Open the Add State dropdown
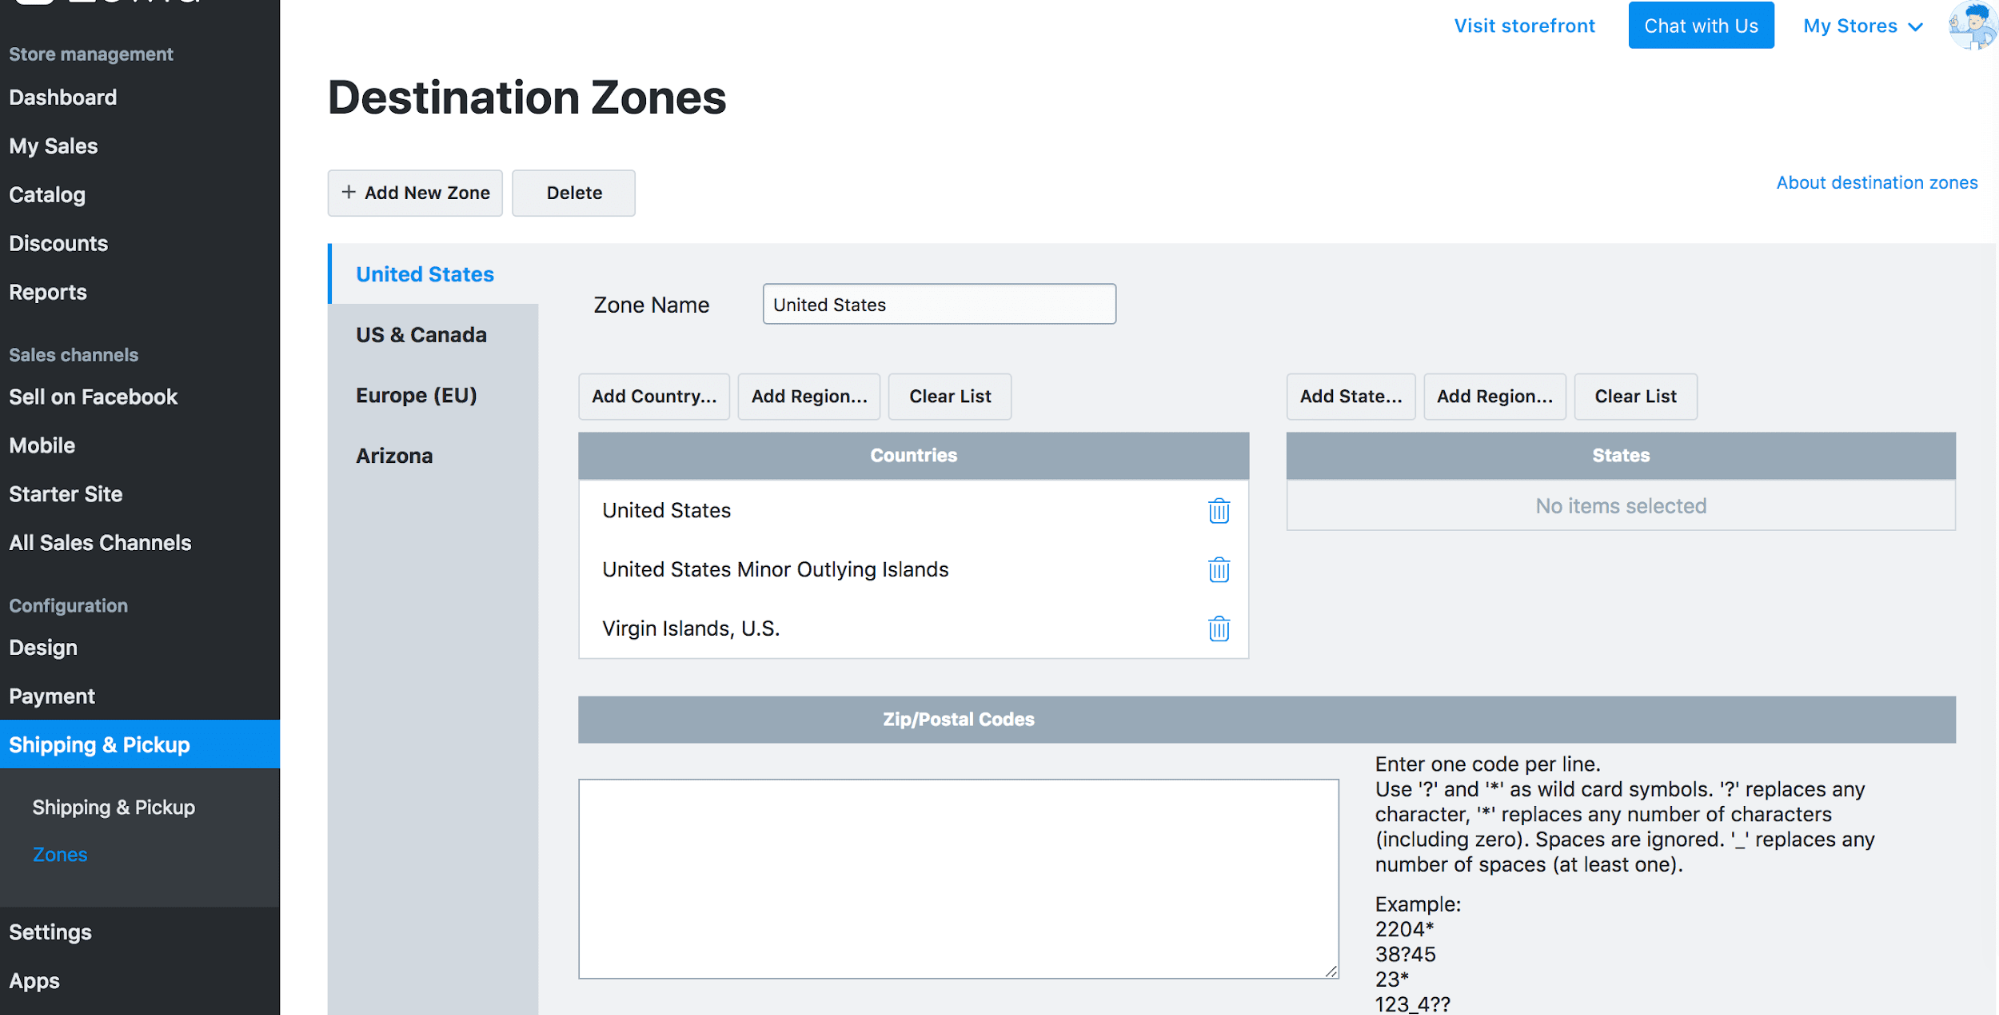1999x1015 pixels. 1350,397
